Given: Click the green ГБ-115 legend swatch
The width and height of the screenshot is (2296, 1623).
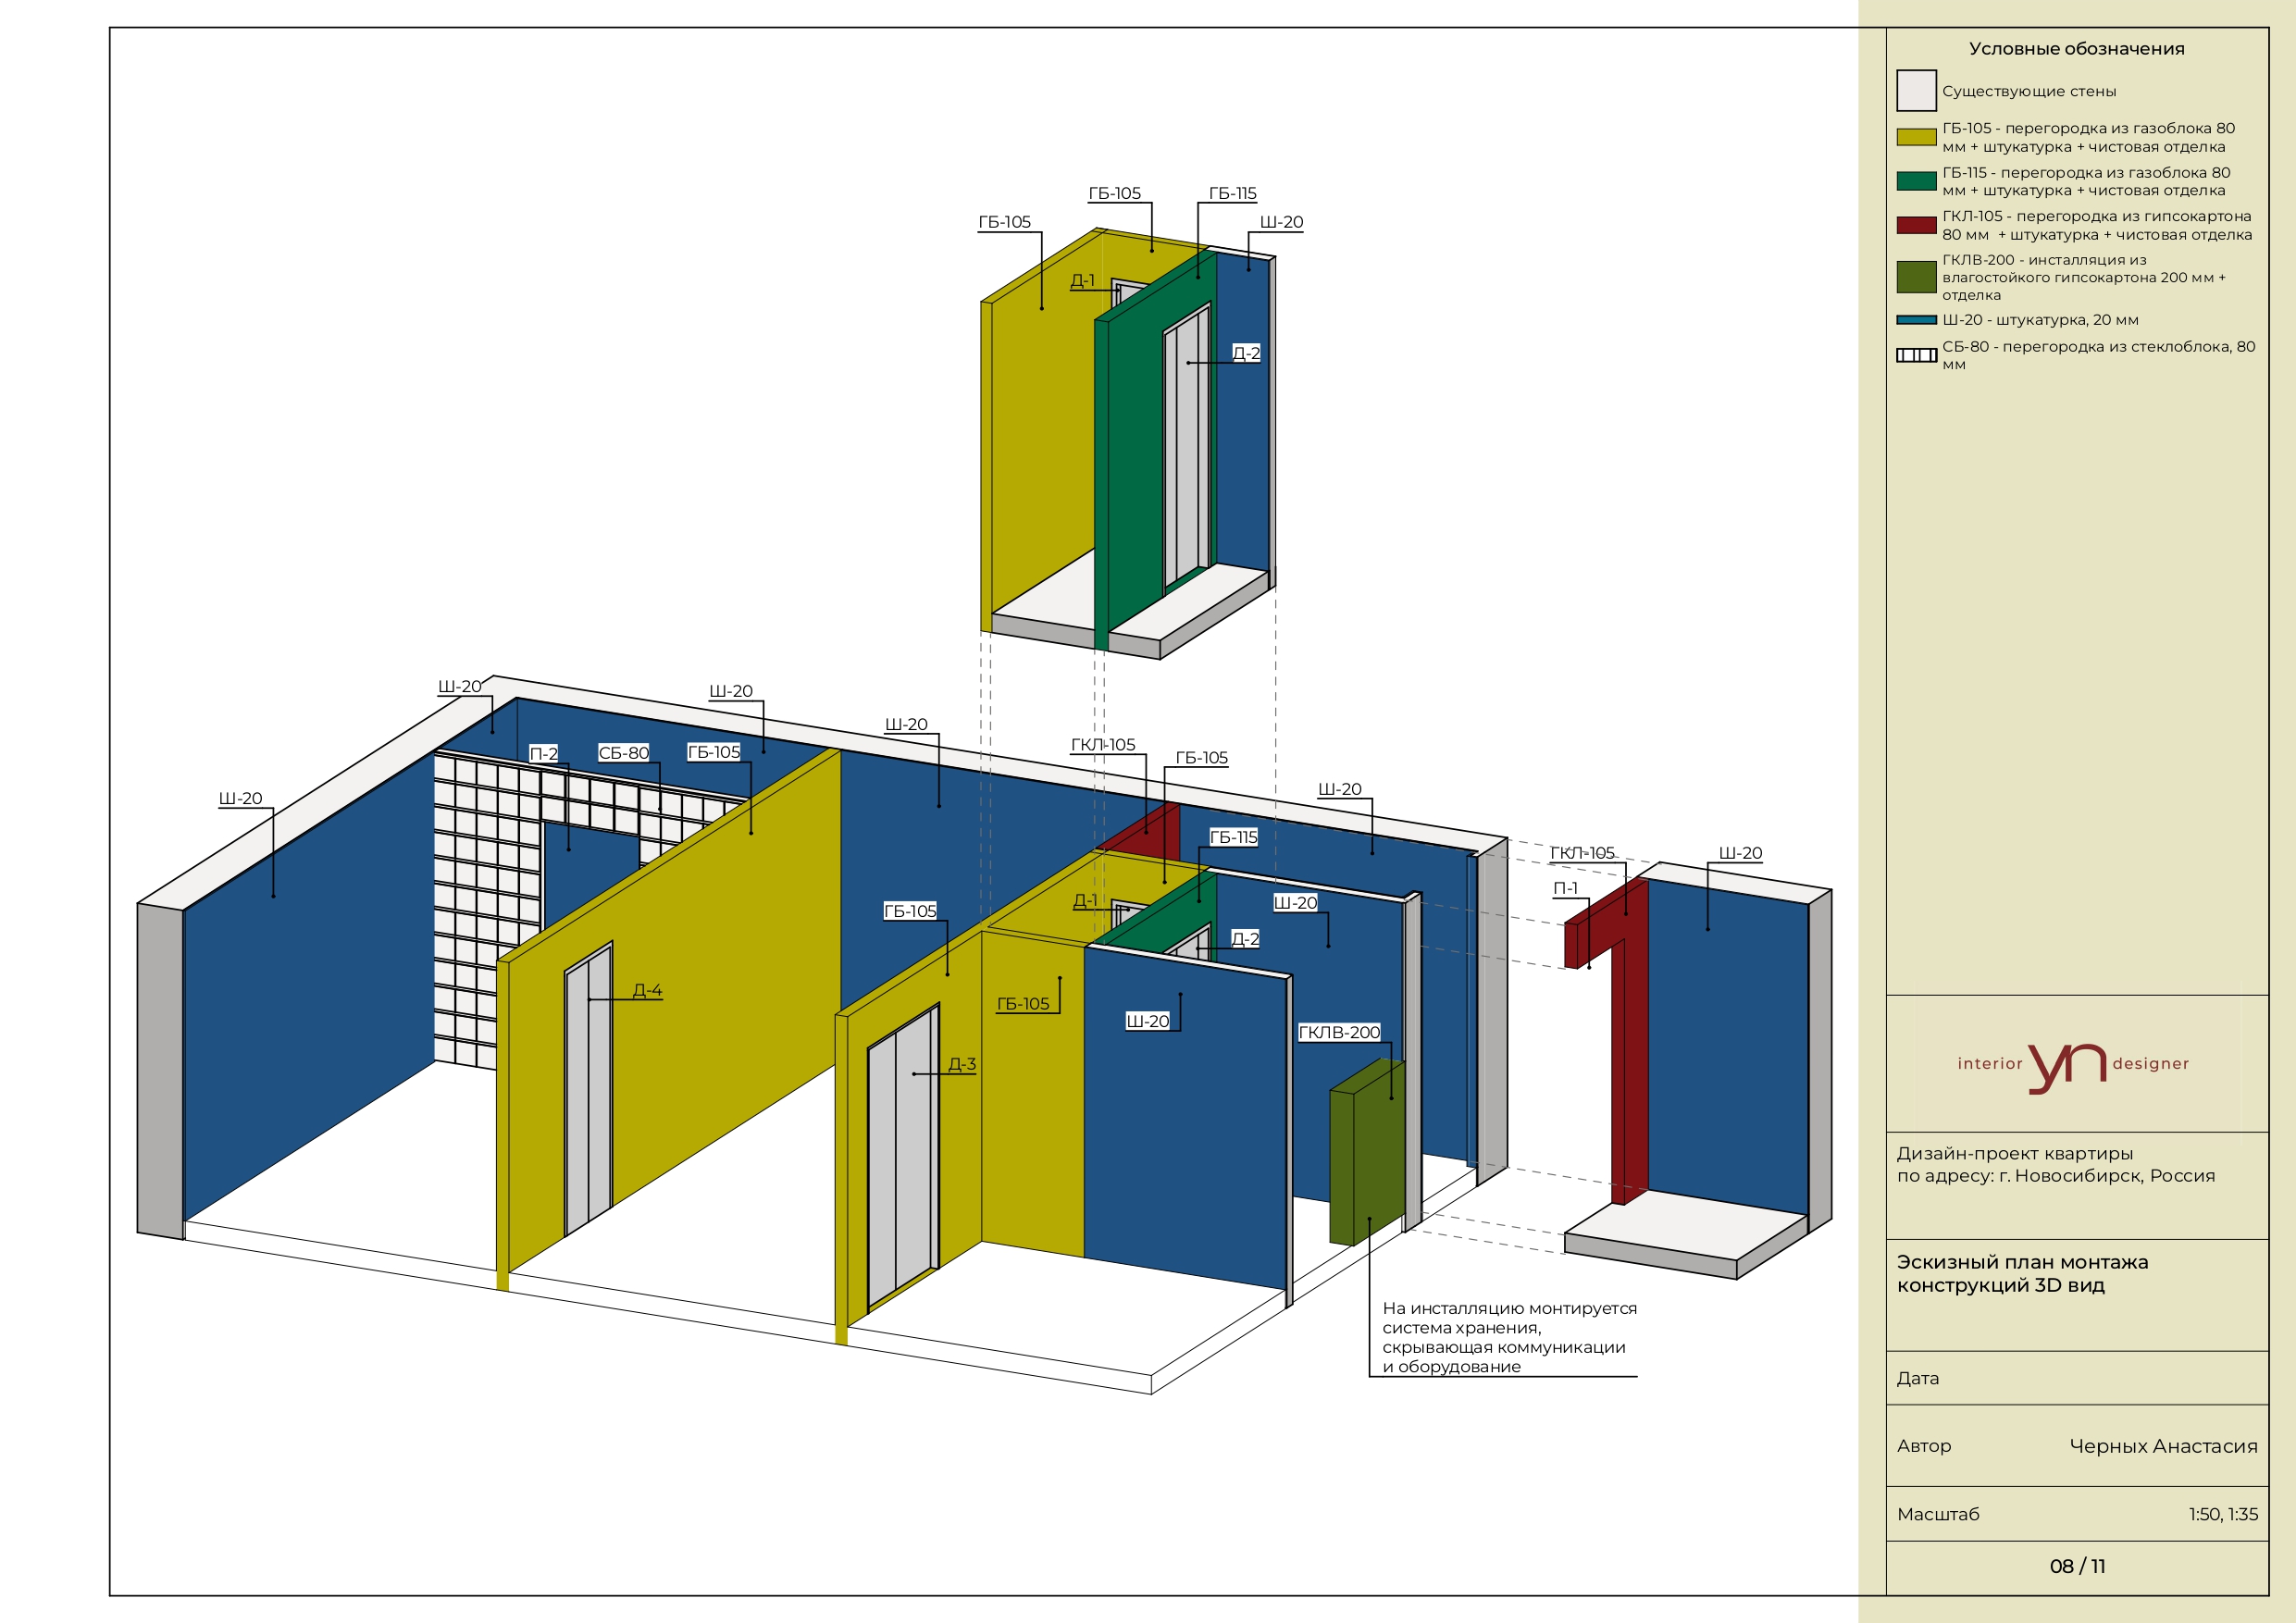Looking at the screenshot, I should click(1916, 181).
